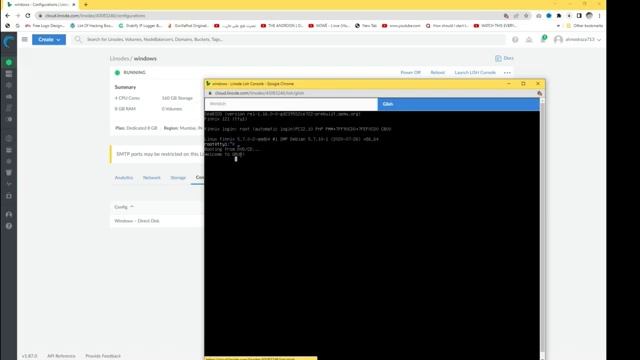Click the Lish window address URL
The width and height of the screenshot is (640, 360).
tap(259, 93)
